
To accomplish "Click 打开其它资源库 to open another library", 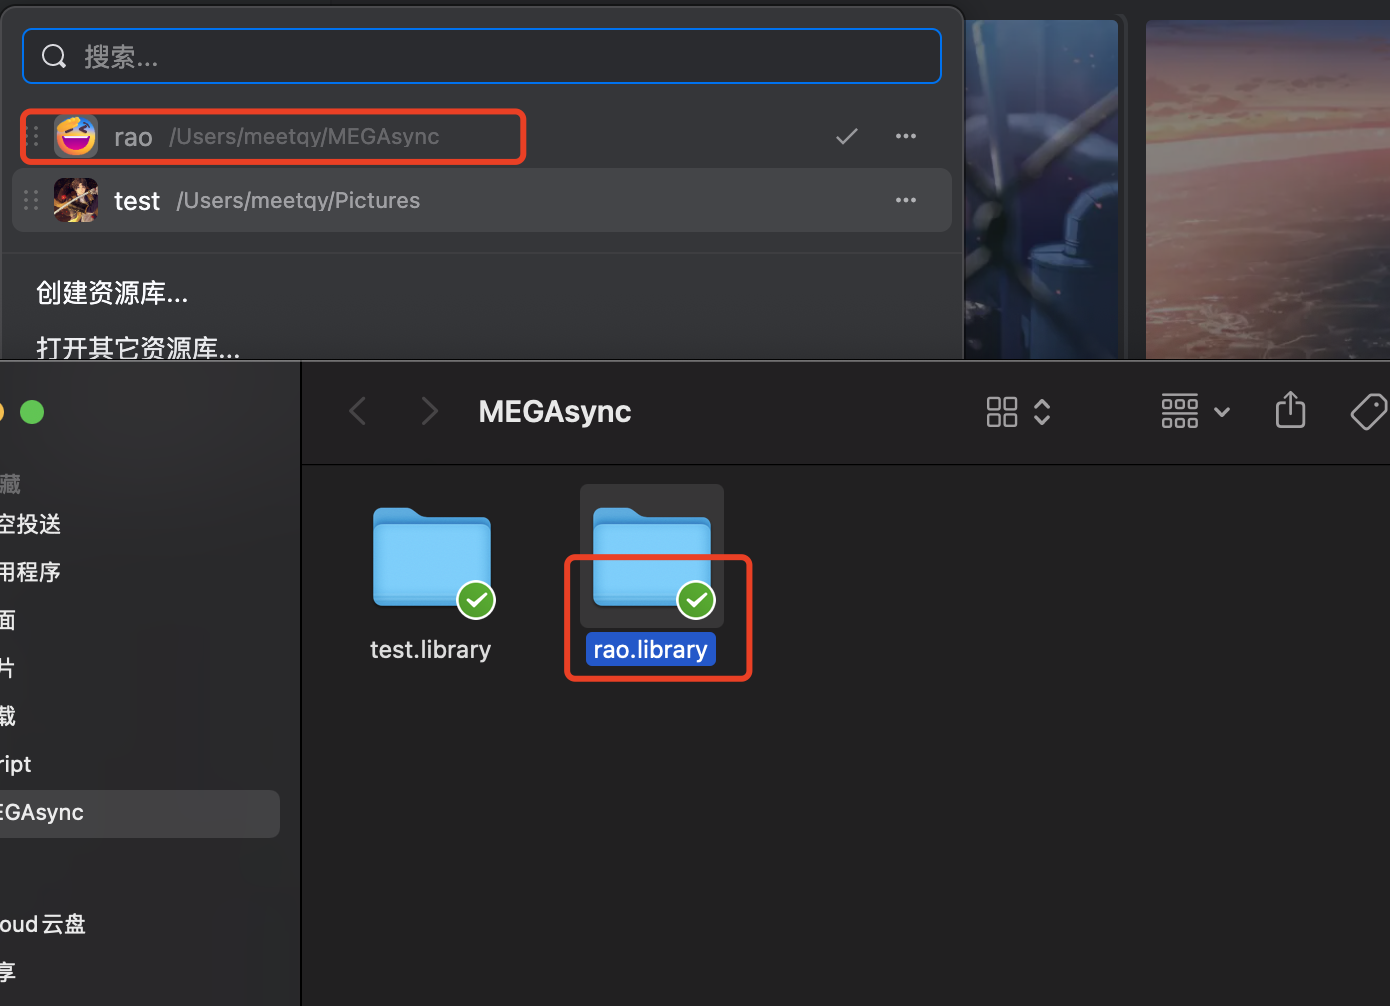I will pos(138,348).
